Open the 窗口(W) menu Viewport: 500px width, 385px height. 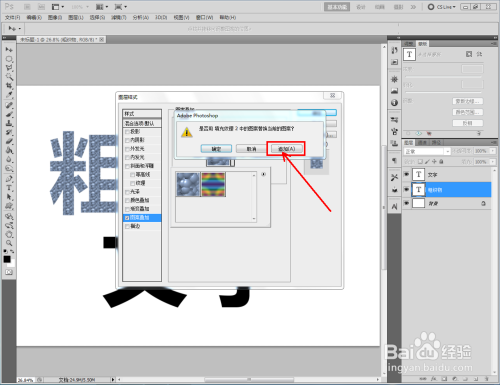(x=204, y=17)
